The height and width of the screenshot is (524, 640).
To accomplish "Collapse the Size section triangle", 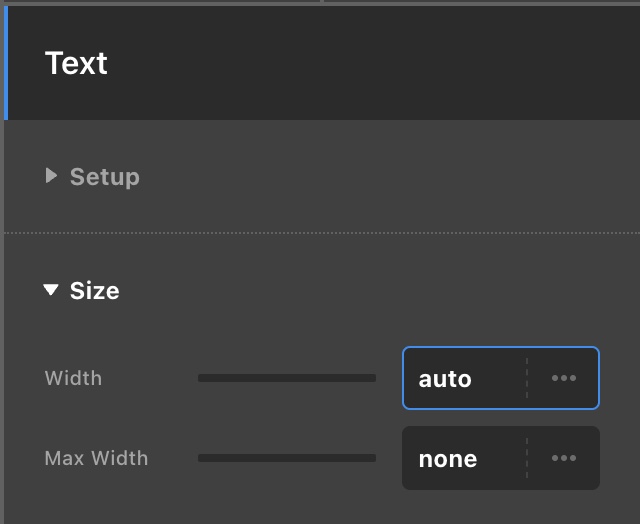I will tap(52, 291).
